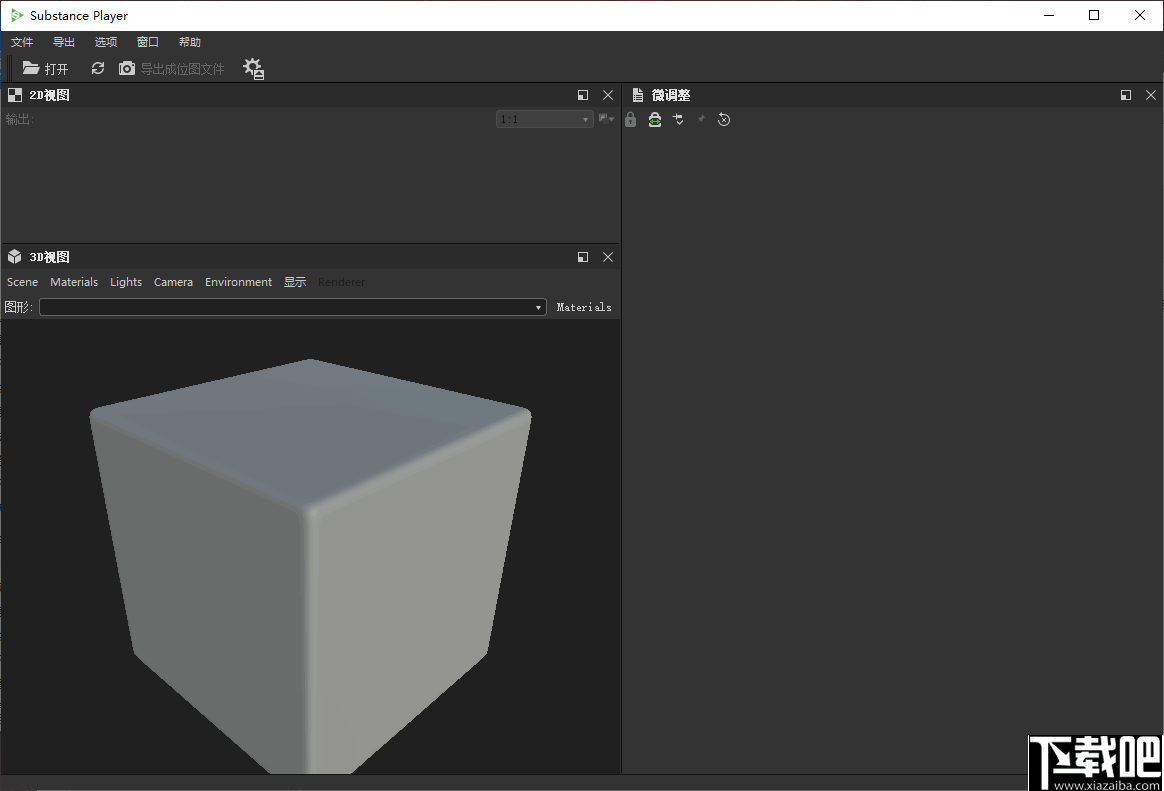Screen dimensions: 1164x791
Task: Toggle the pin icon in 微调整 panel
Action: coord(701,119)
